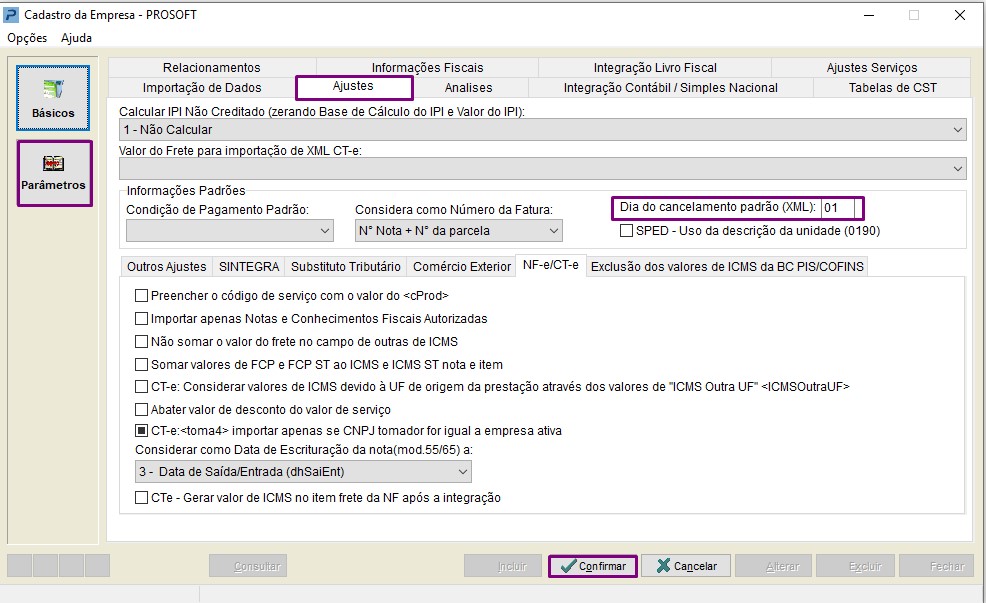
Task: Open Tabelas de CST tab
Action: point(892,87)
